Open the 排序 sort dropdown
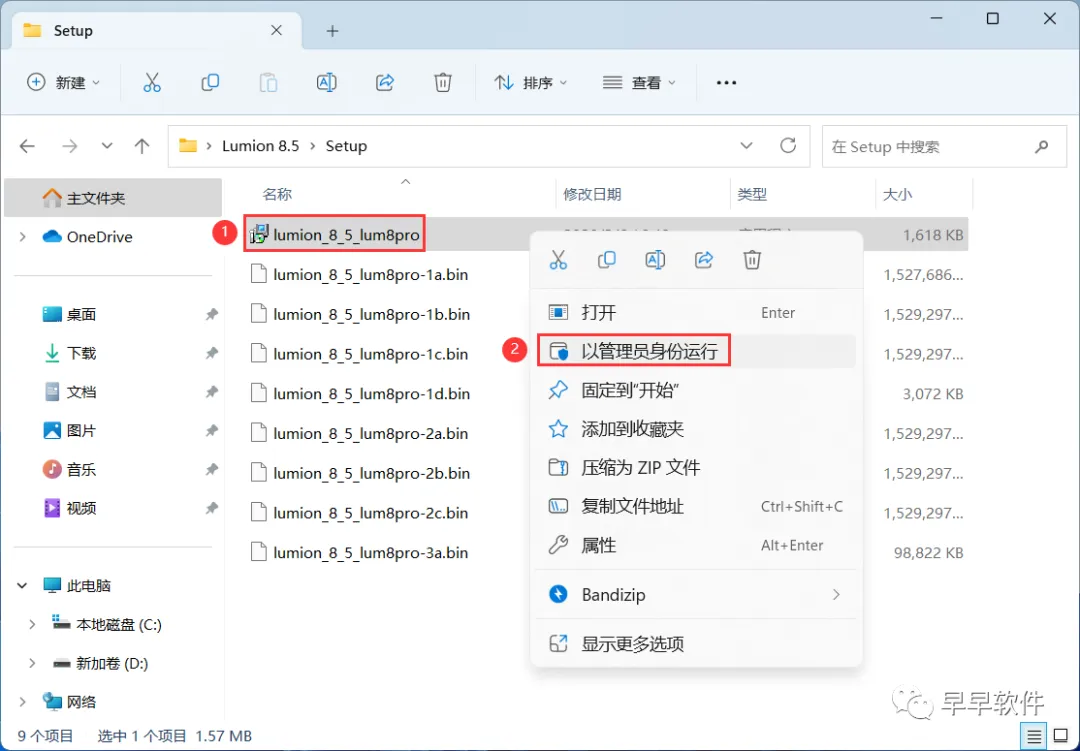 coord(530,83)
